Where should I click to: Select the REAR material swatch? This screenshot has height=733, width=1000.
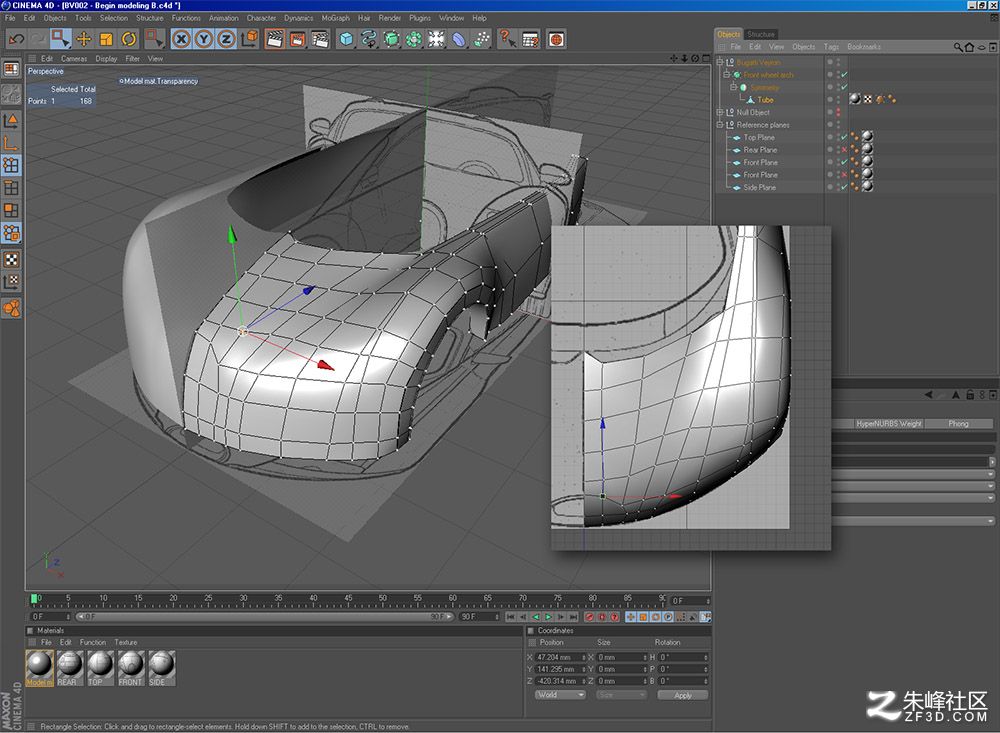tap(70, 668)
